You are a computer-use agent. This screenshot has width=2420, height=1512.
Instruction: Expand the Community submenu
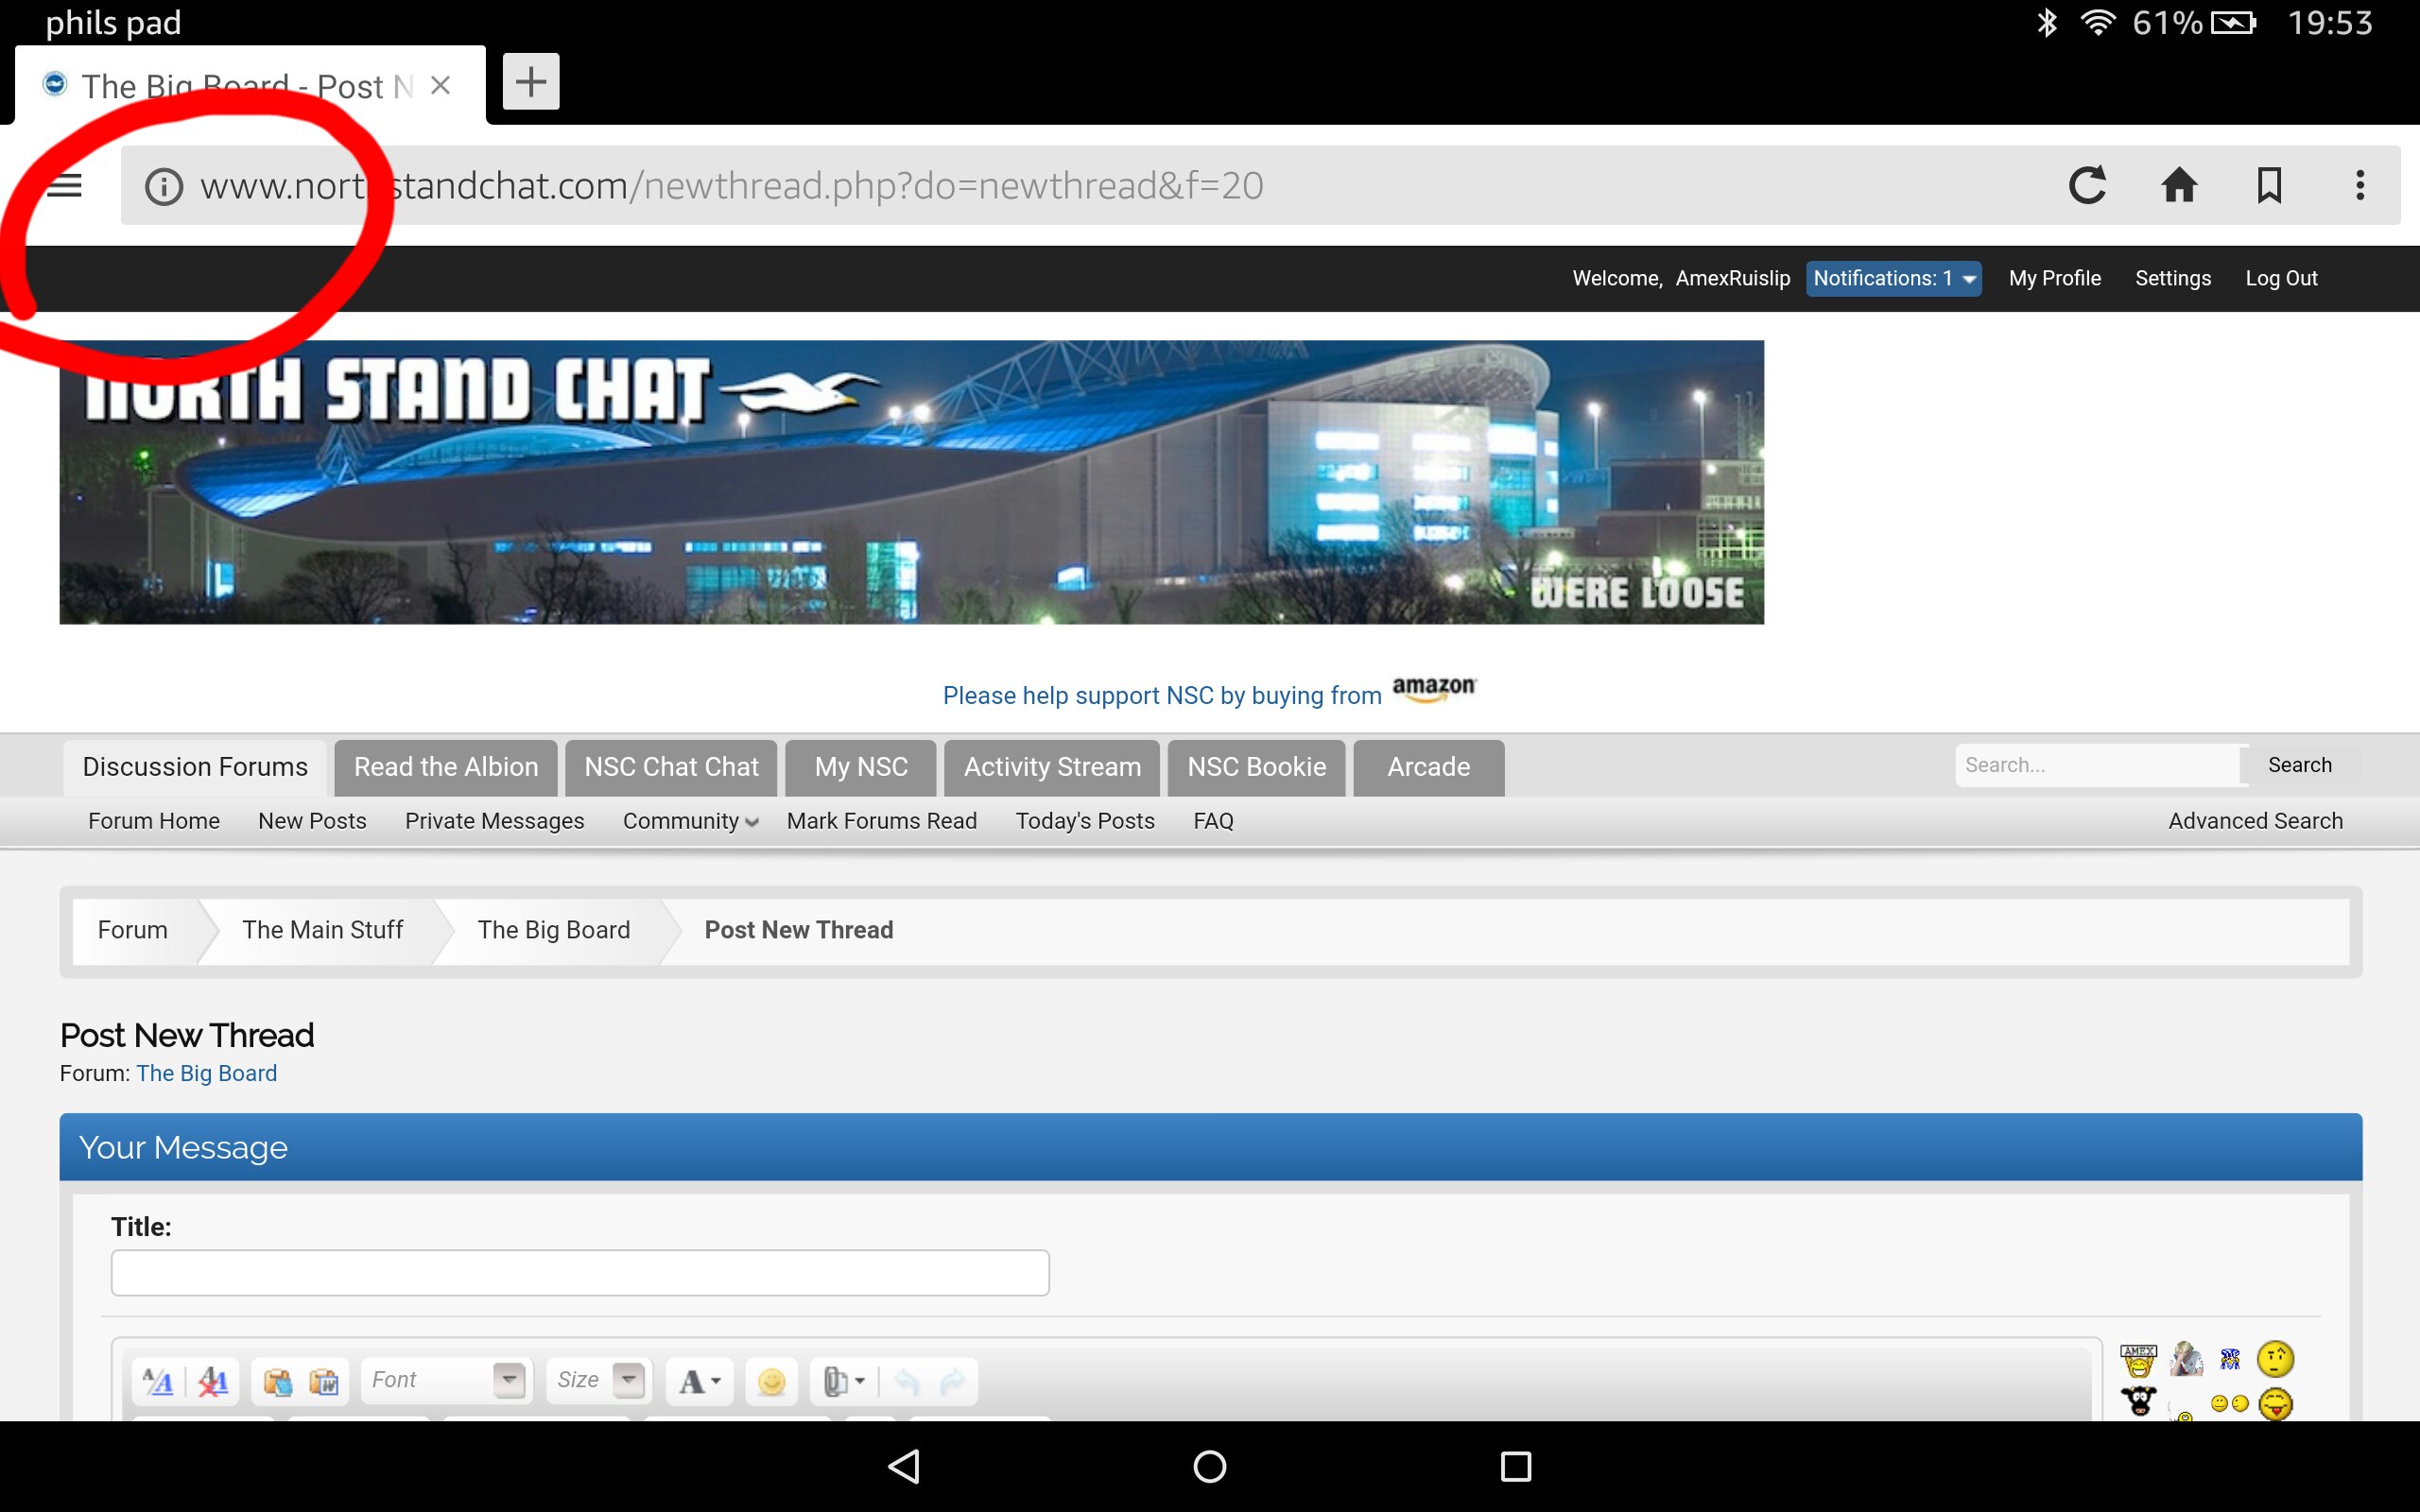[690, 821]
